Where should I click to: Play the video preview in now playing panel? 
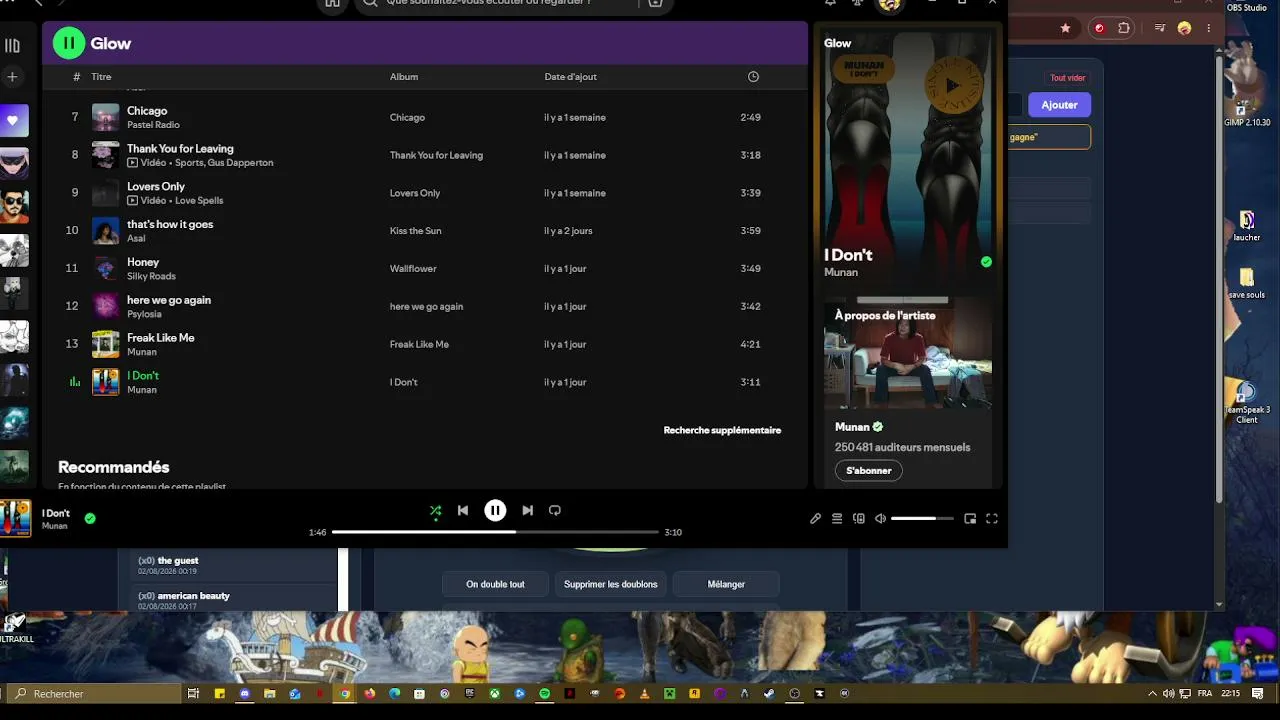click(952, 86)
